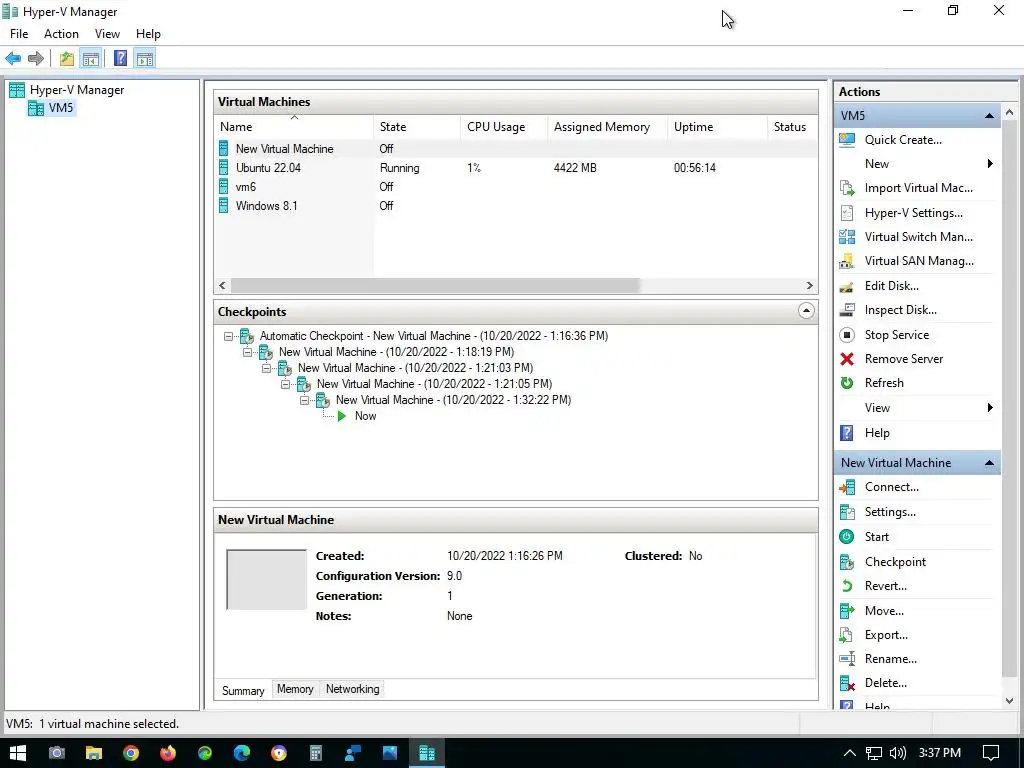Sort by the Uptime column header
1024x768 pixels.
pyautogui.click(x=717, y=127)
